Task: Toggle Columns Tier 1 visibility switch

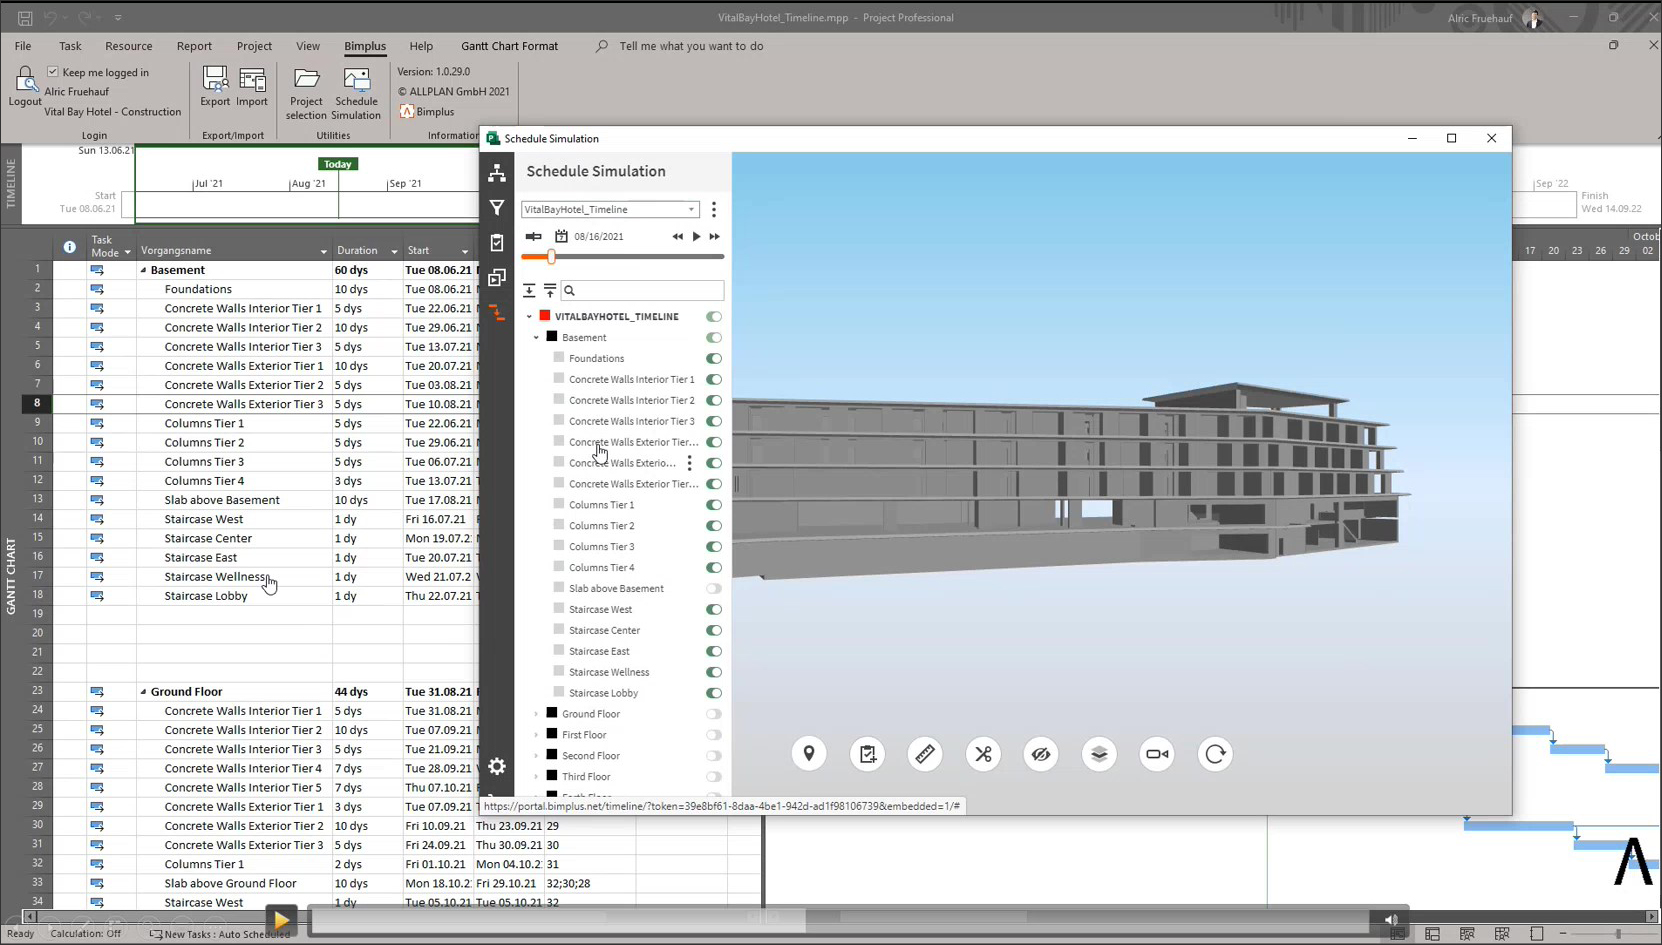Action: tap(714, 505)
